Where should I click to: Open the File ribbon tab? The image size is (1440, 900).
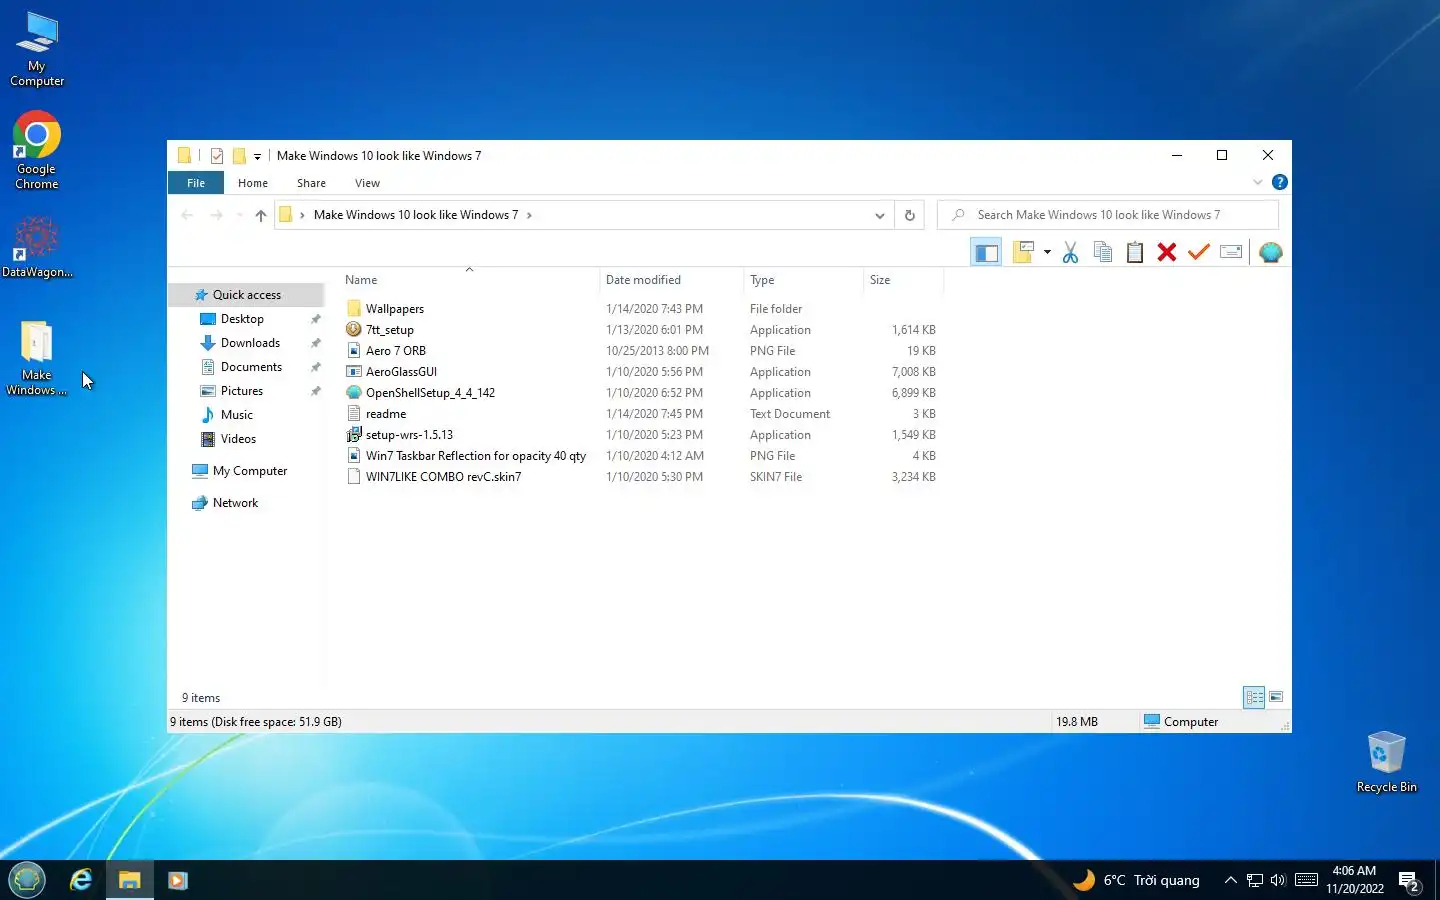(x=196, y=183)
